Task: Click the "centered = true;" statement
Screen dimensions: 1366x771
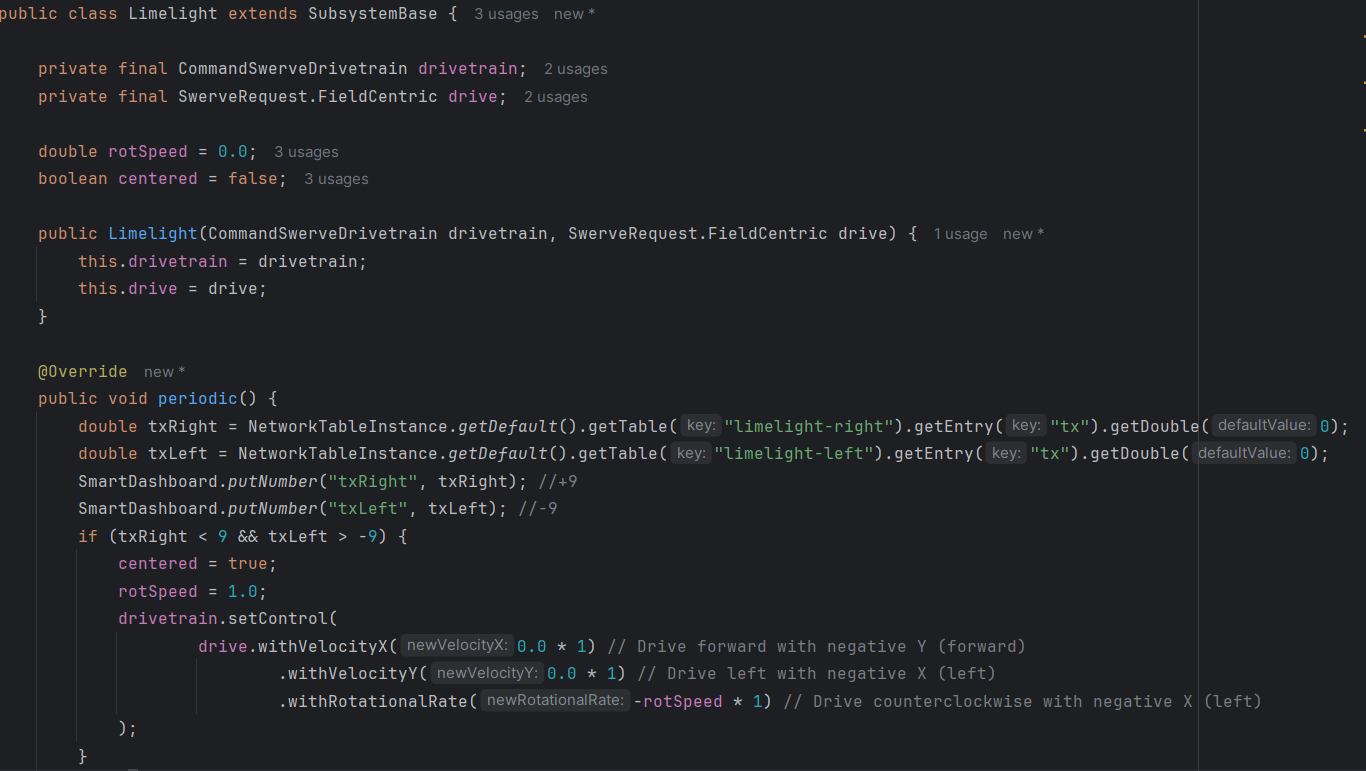Action: (x=198, y=564)
